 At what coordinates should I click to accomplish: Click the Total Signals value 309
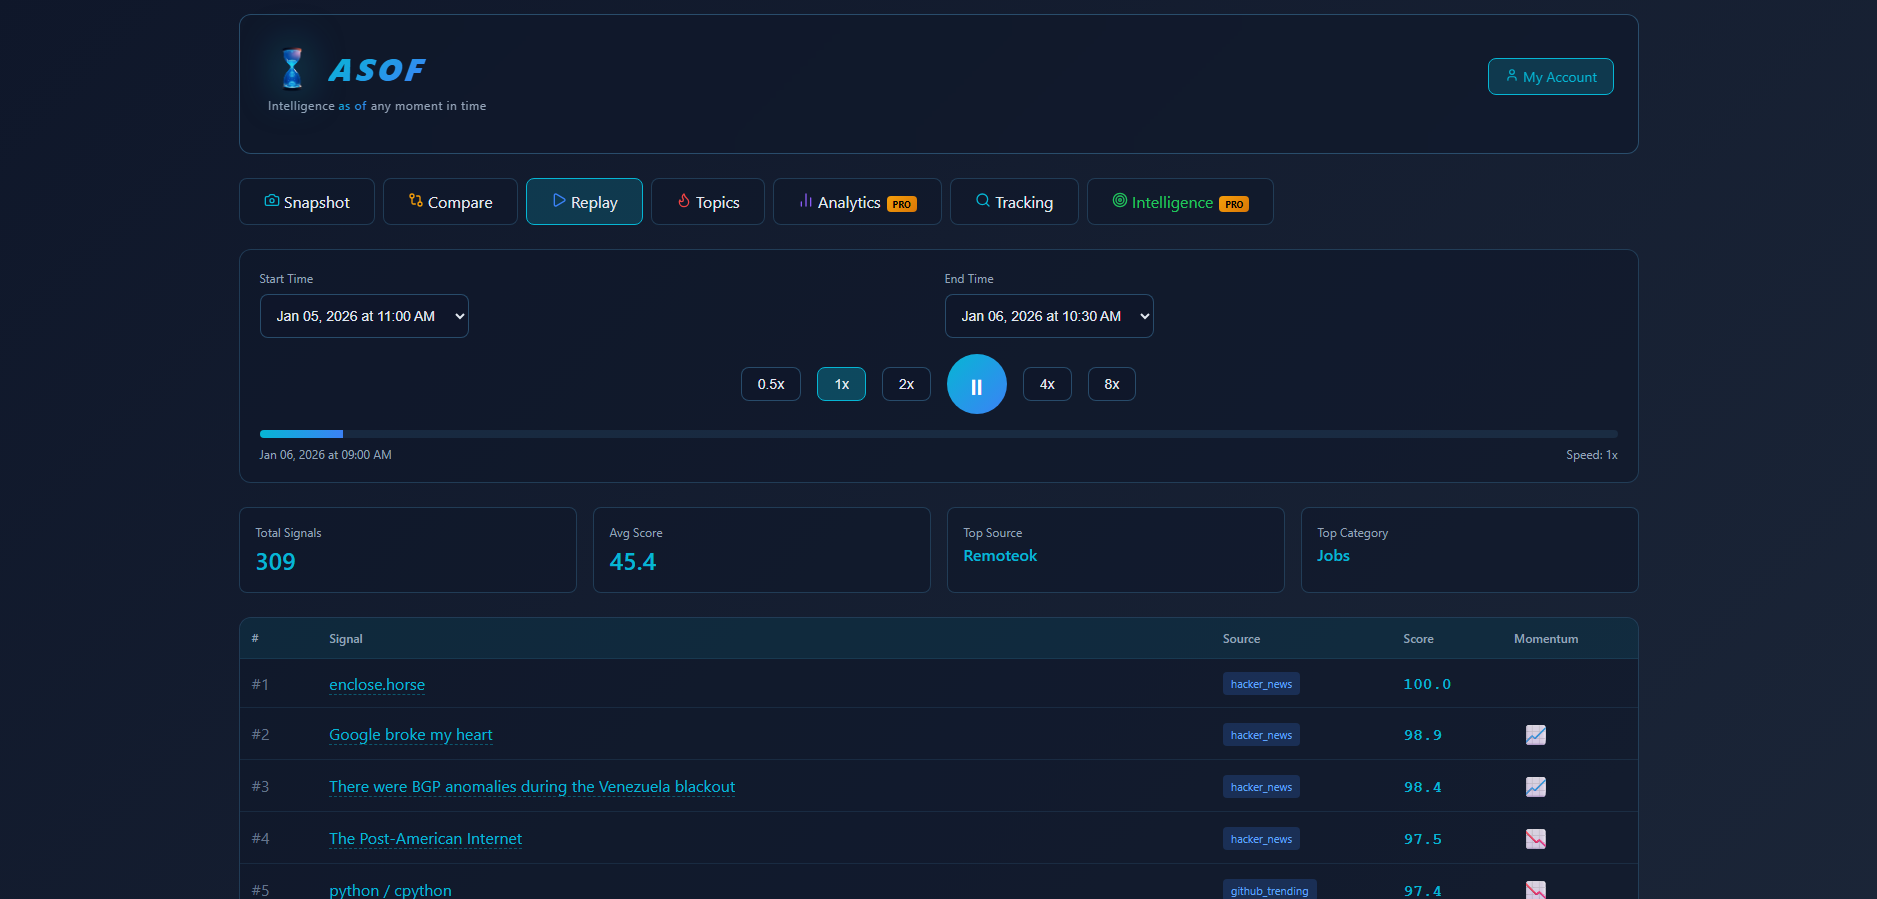coord(275,562)
